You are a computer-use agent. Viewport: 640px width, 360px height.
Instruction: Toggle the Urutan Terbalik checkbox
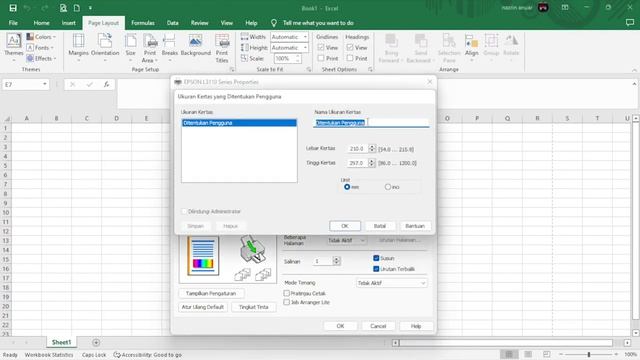point(376,269)
